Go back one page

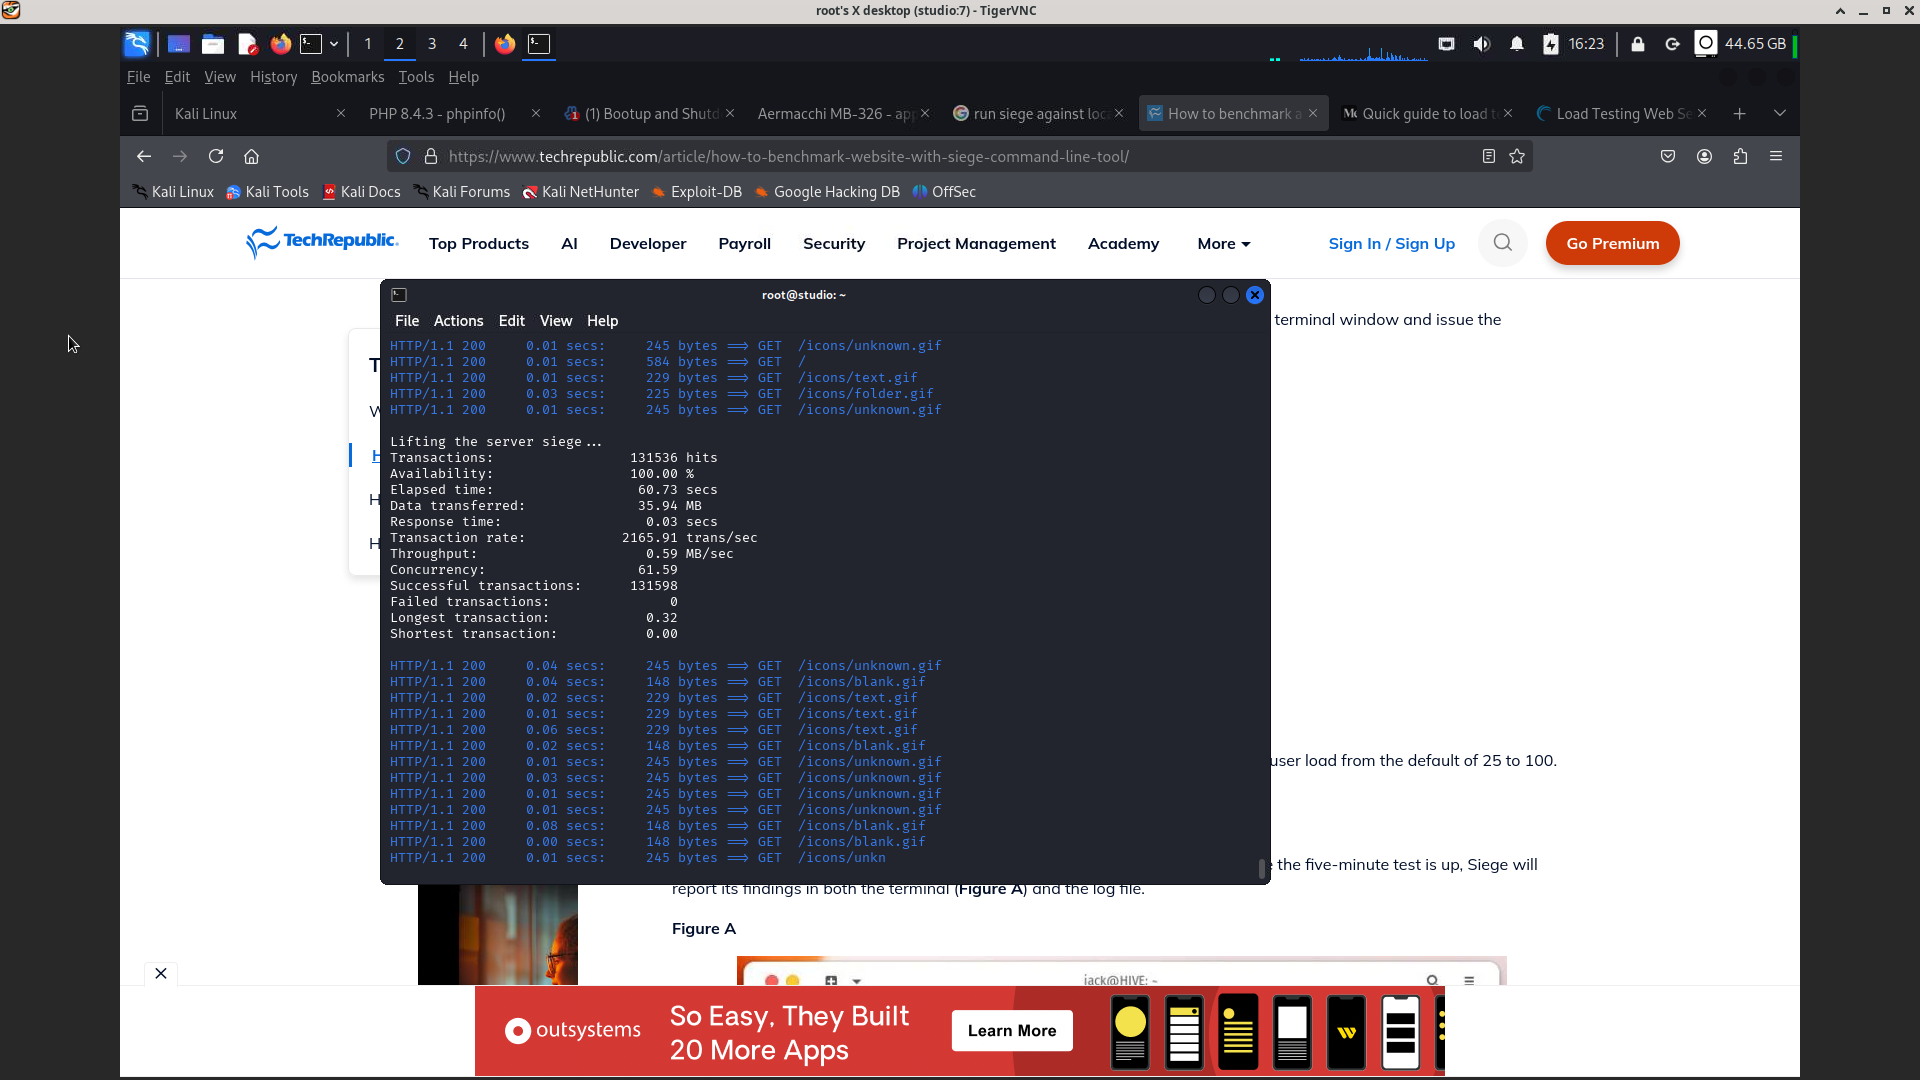click(144, 156)
